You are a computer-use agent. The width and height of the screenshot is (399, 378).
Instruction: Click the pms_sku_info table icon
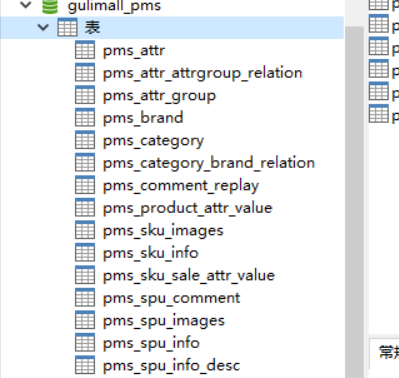click(x=85, y=252)
